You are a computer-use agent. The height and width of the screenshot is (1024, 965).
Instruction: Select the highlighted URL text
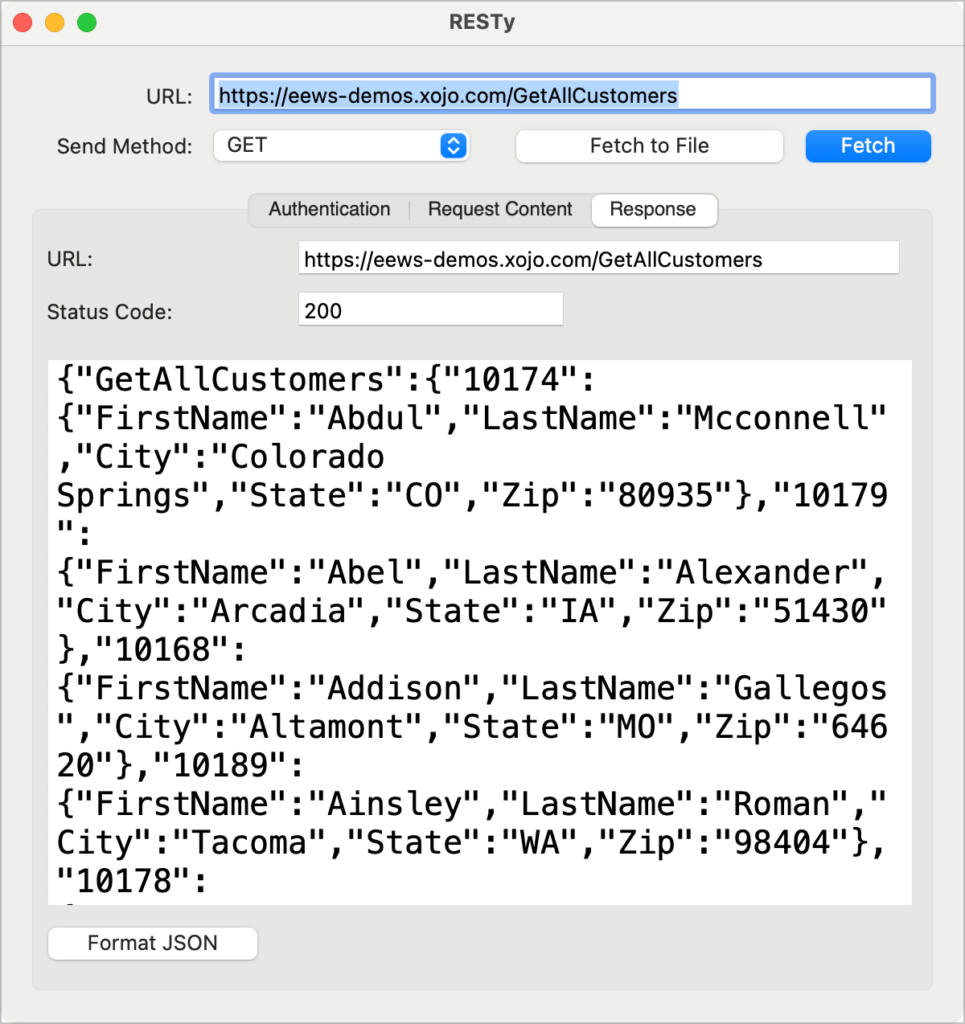[446, 95]
